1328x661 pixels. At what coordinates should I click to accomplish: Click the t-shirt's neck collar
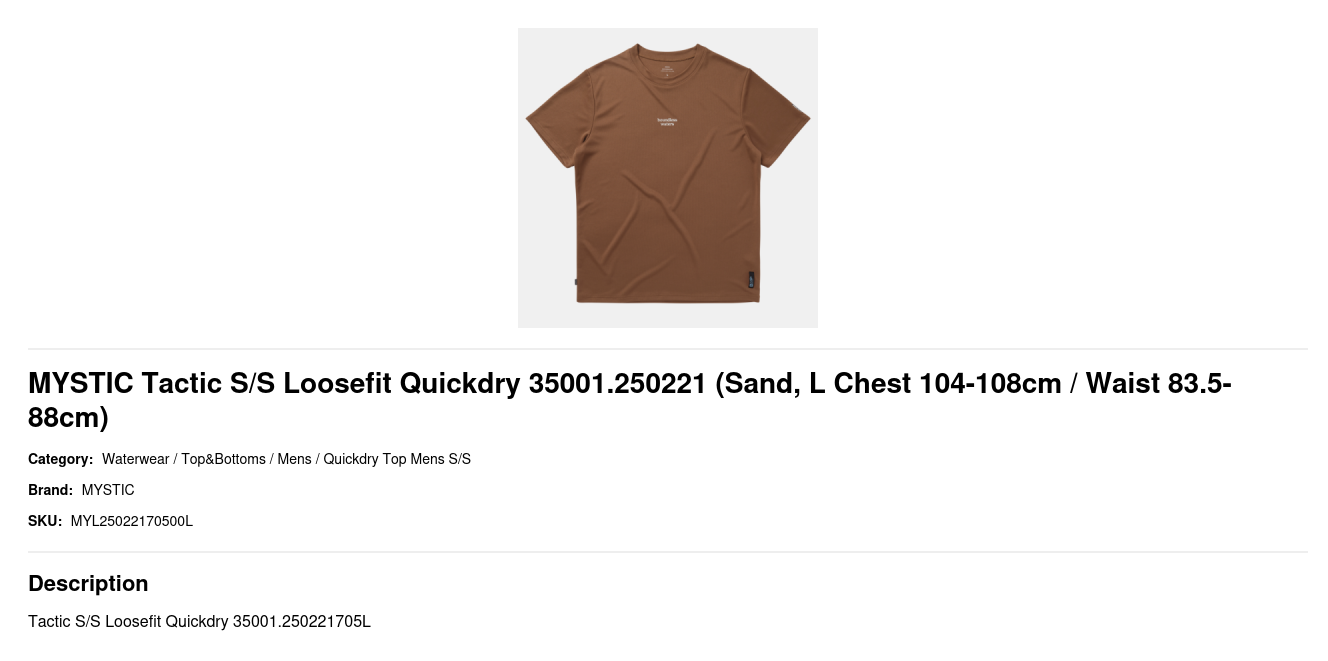(668, 52)
